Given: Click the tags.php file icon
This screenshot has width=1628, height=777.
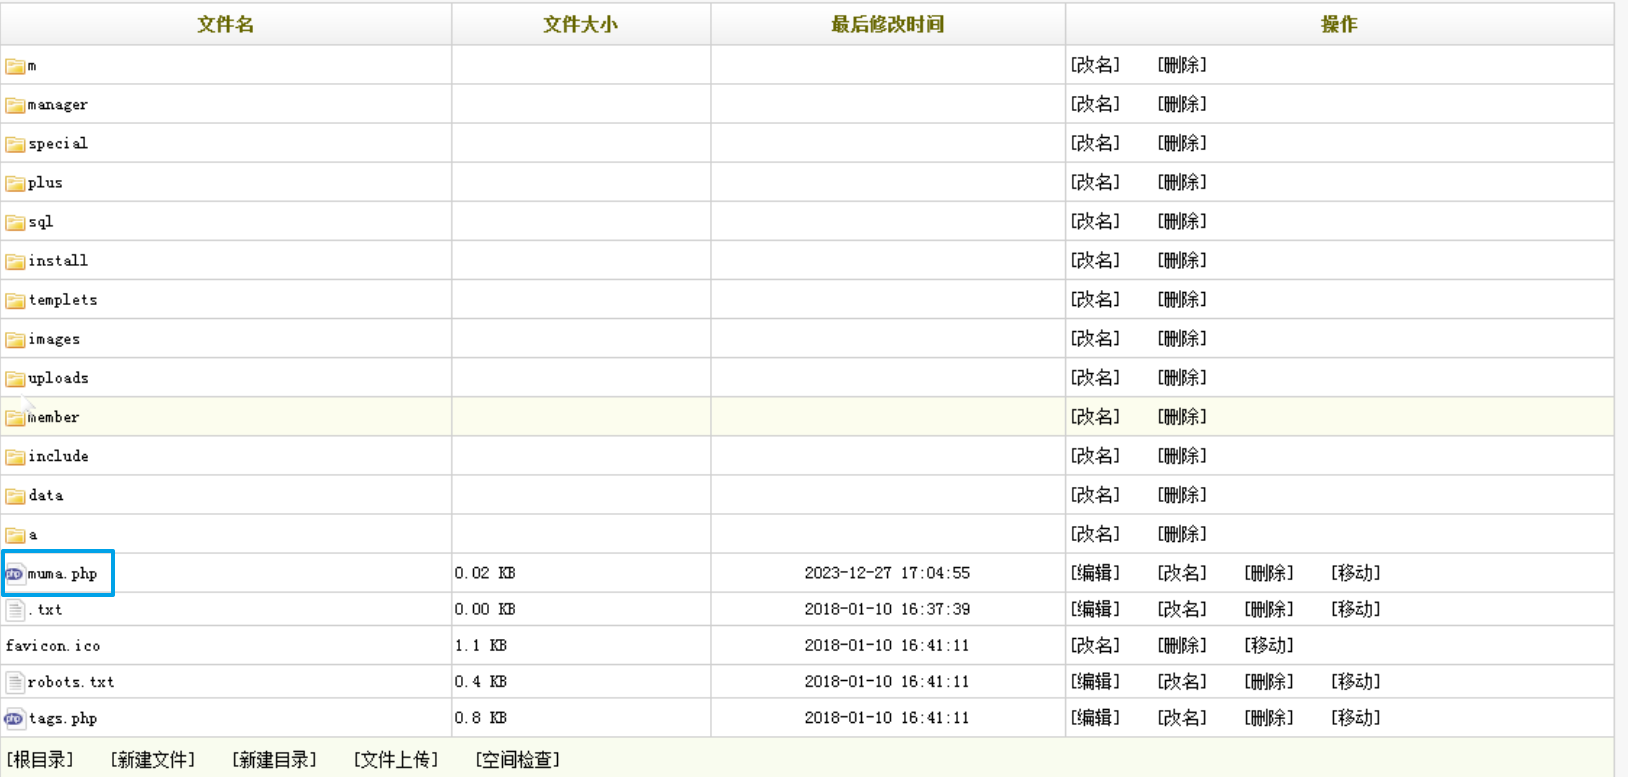Looking at the screenshot, I should pos(14,718).
